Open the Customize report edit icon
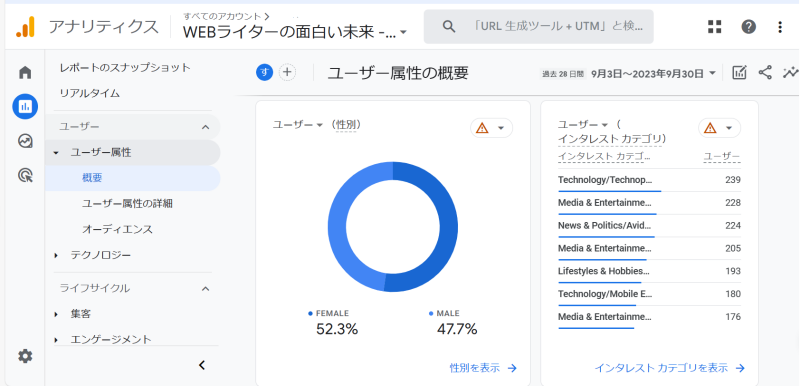This screenshot has width=800, height=386. 739,73
